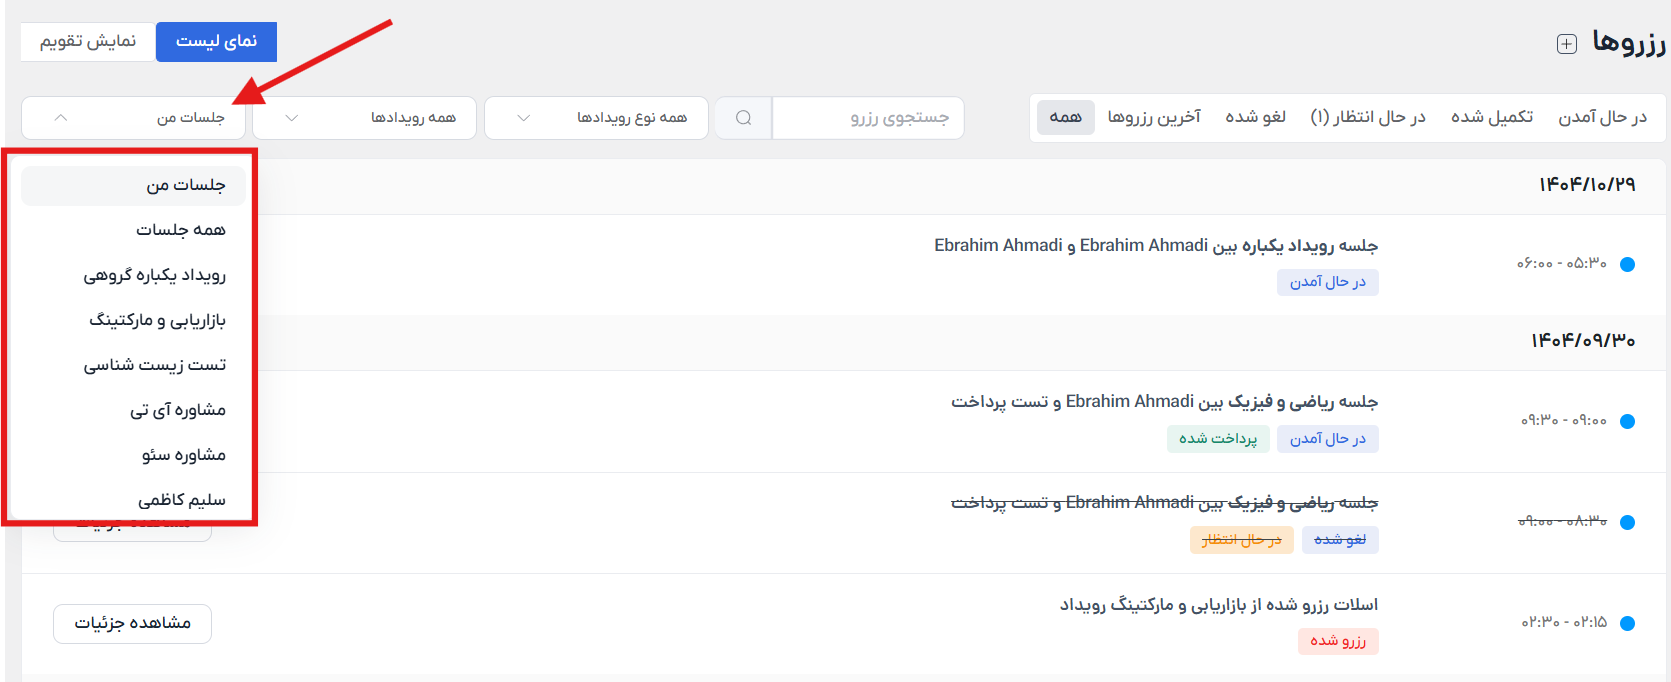This screenshot has height=682, width=1671.
Task: Click the magnifier search icon
Action: (743, 118)
